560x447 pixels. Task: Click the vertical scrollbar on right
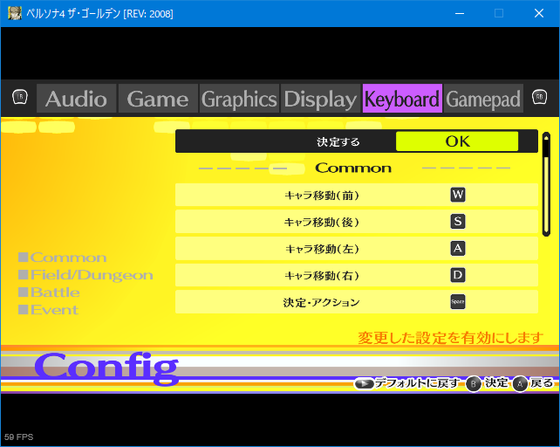[546, 184]
